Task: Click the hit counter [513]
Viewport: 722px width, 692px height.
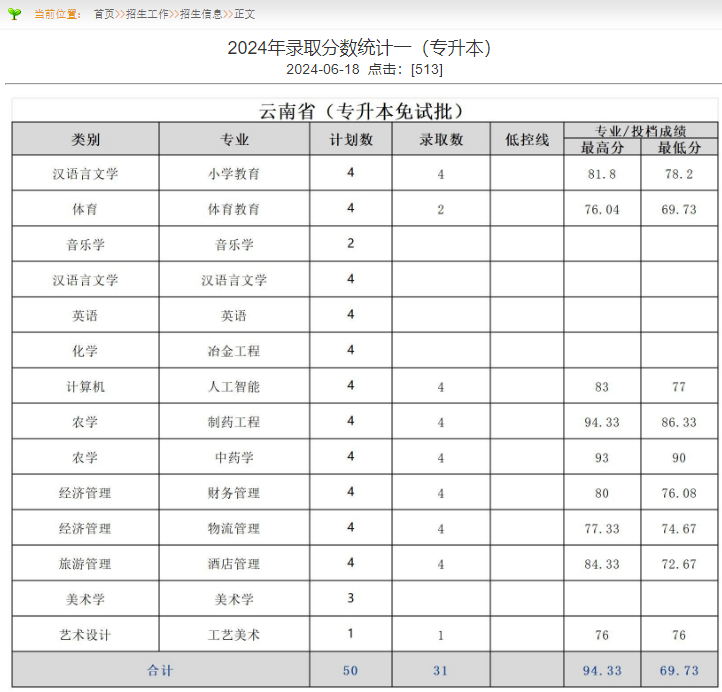Action: coord(427,70)
